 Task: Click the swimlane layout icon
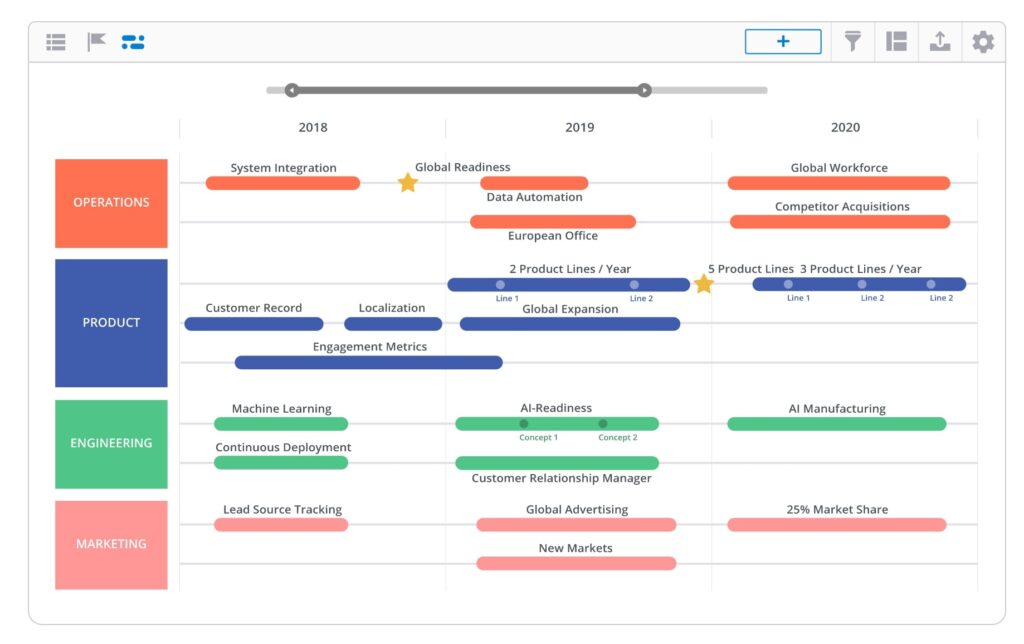point(895,41)
